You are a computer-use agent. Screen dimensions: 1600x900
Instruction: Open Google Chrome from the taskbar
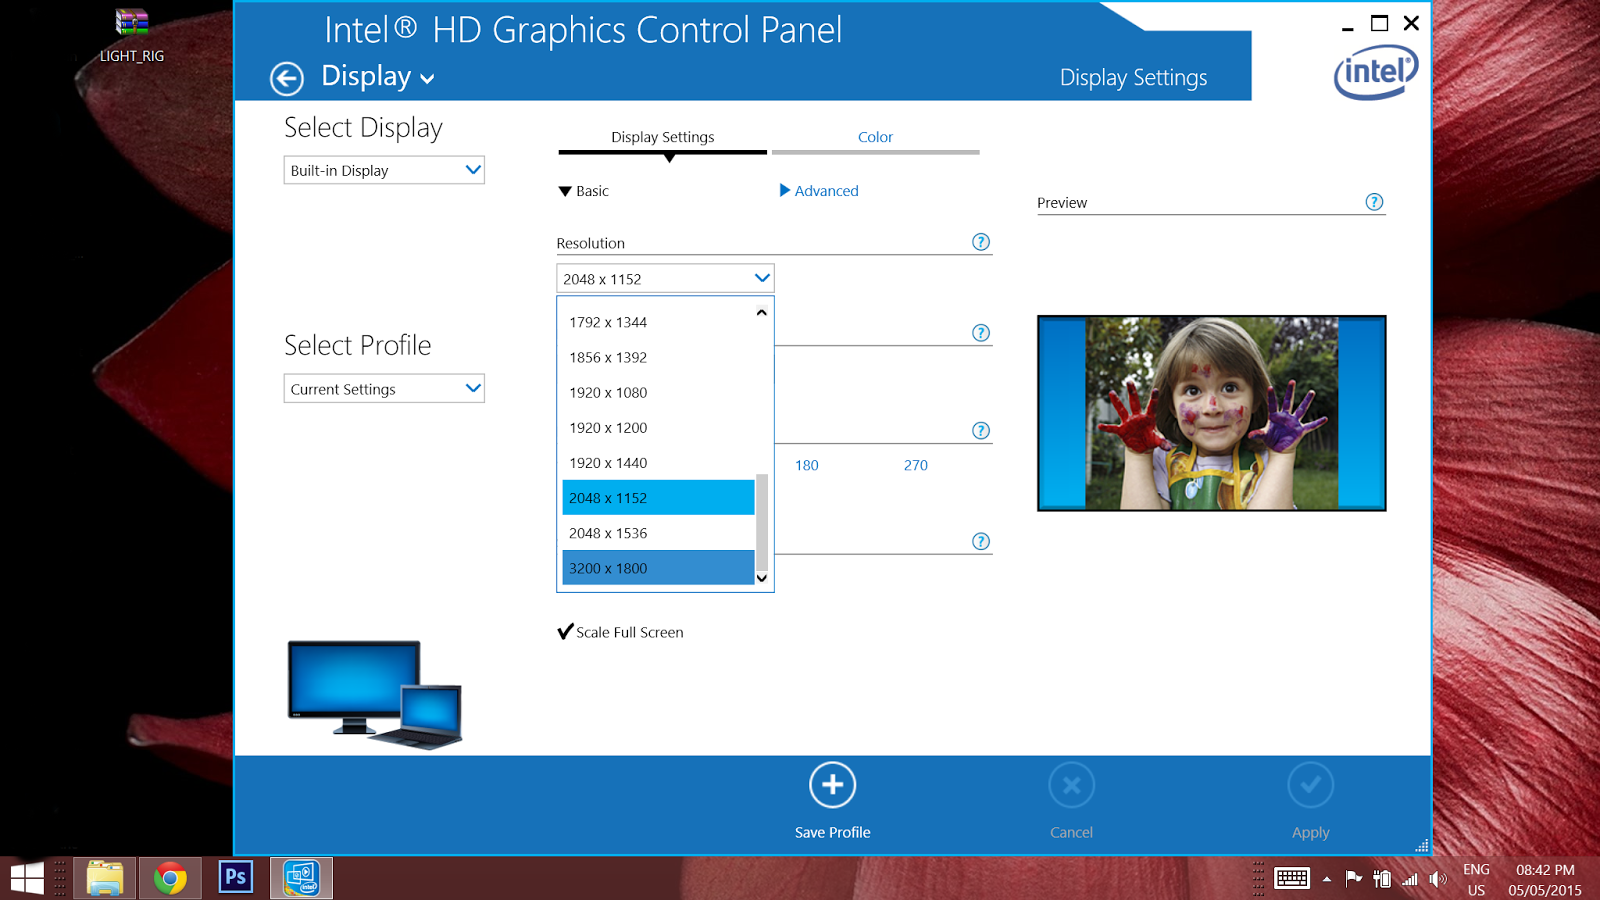tap(170, 879)
